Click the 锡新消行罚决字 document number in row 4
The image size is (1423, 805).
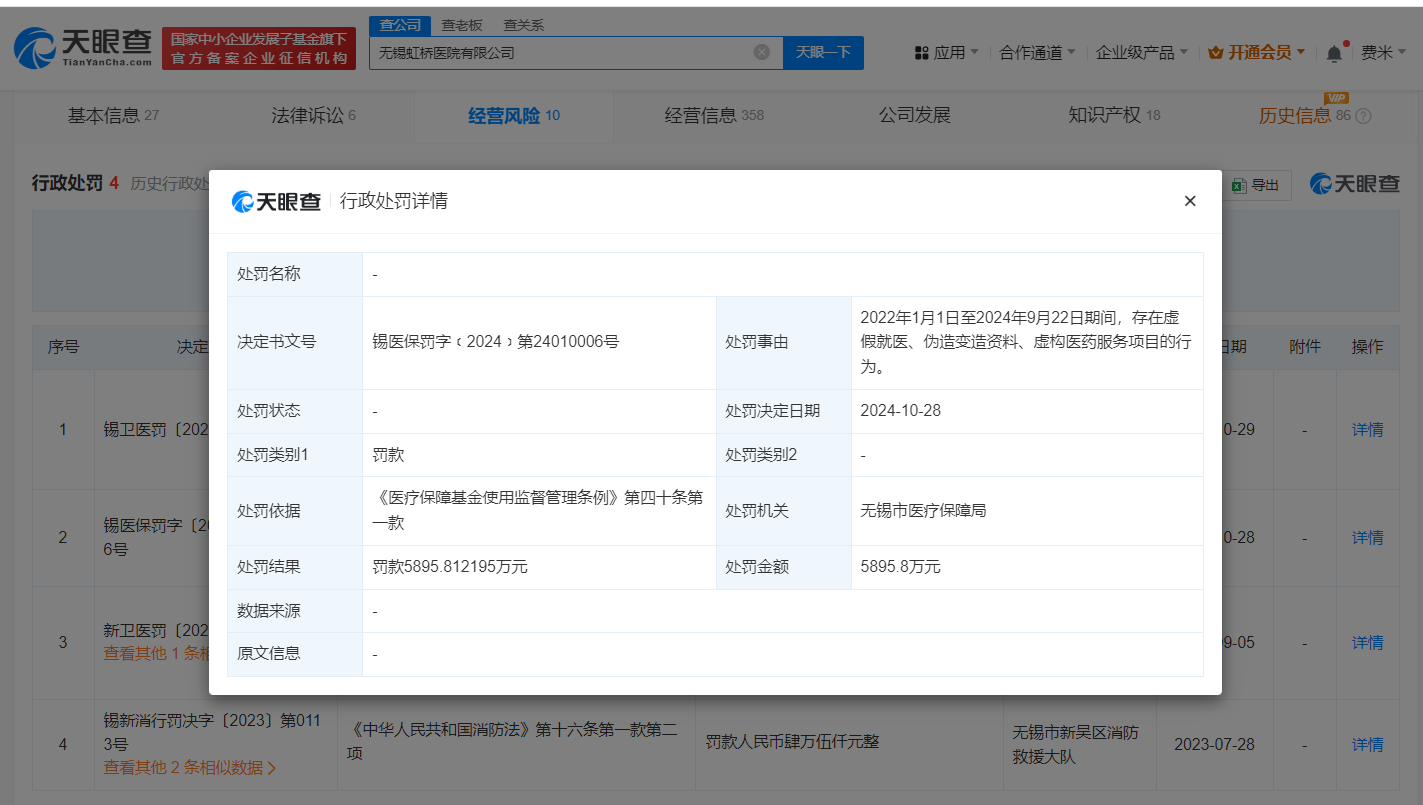(213, 732)
